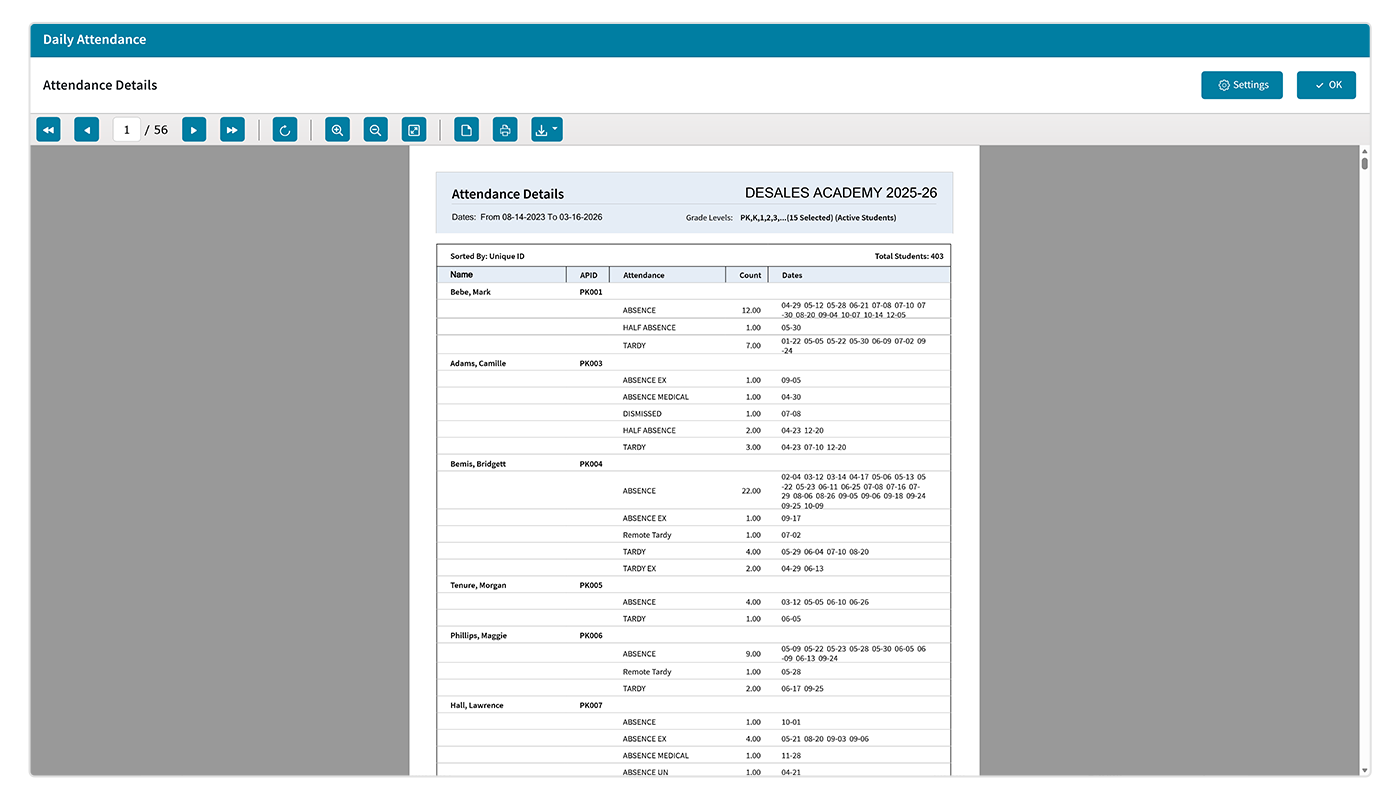
Task: Click the total page count '/ 56'
Action: [157, 130]
